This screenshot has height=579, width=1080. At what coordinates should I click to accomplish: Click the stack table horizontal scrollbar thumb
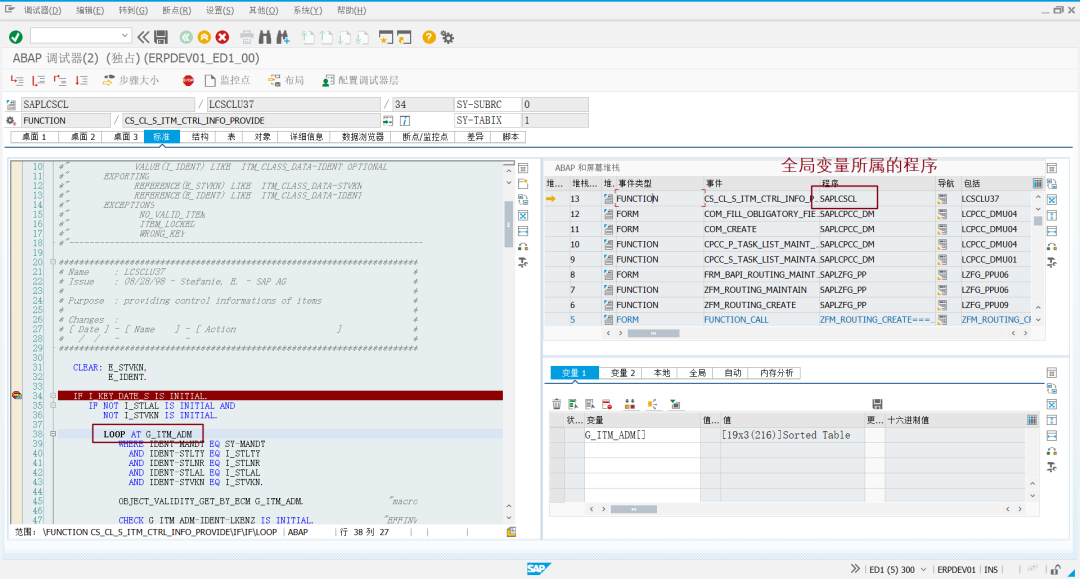pyautogui.click(x=654, y=333)
